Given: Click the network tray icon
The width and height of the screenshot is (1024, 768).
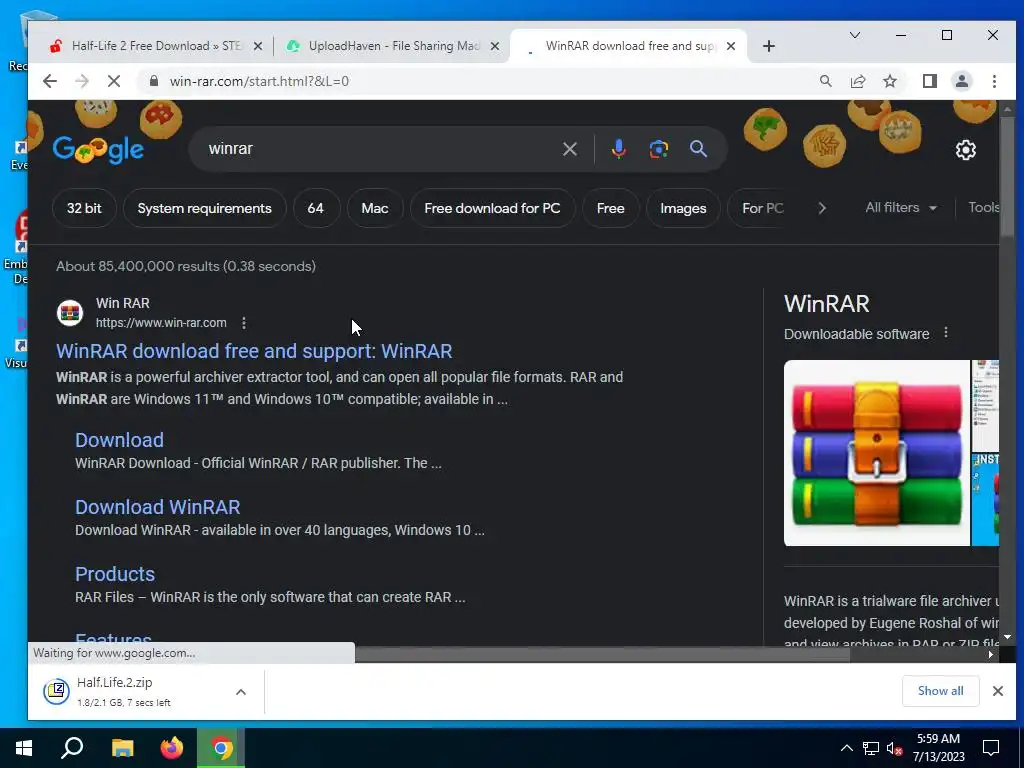Looking at the screenshot, I should coord(871,748).
